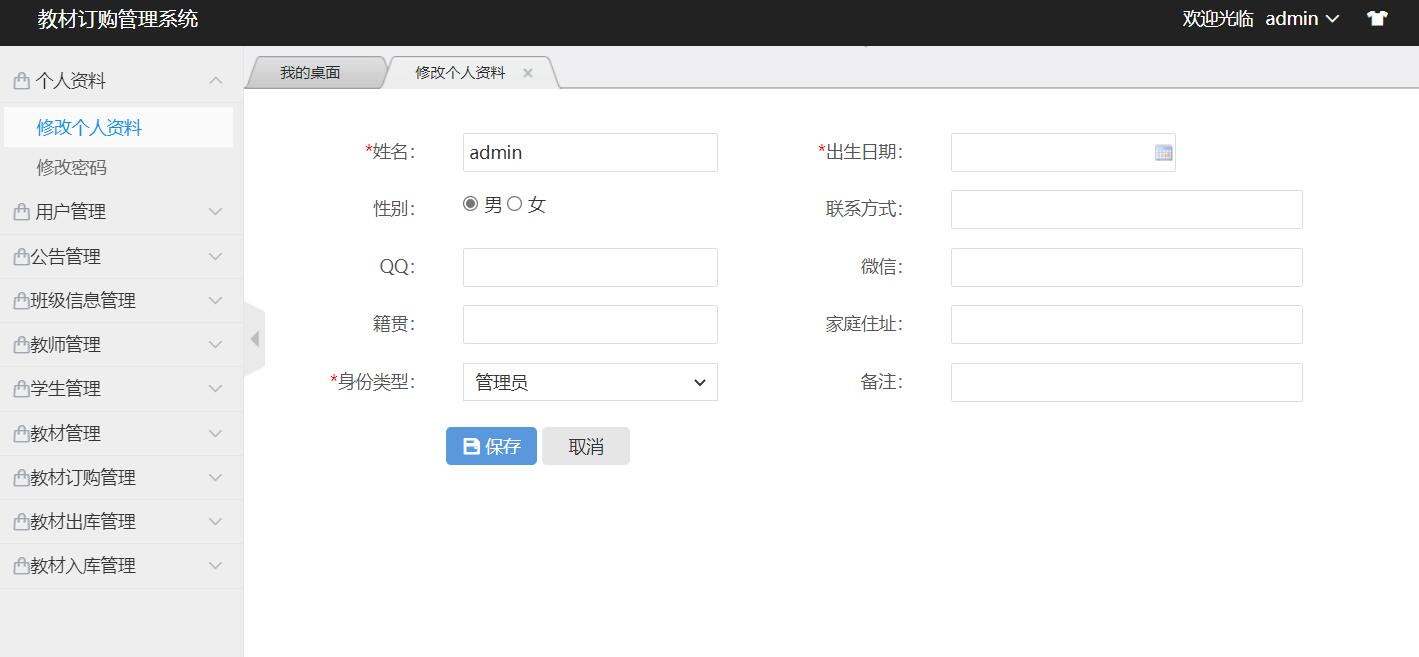Open the calendar picker for 出生日期
This screenshot has height=657, width=1419.
click(1164, 152)
